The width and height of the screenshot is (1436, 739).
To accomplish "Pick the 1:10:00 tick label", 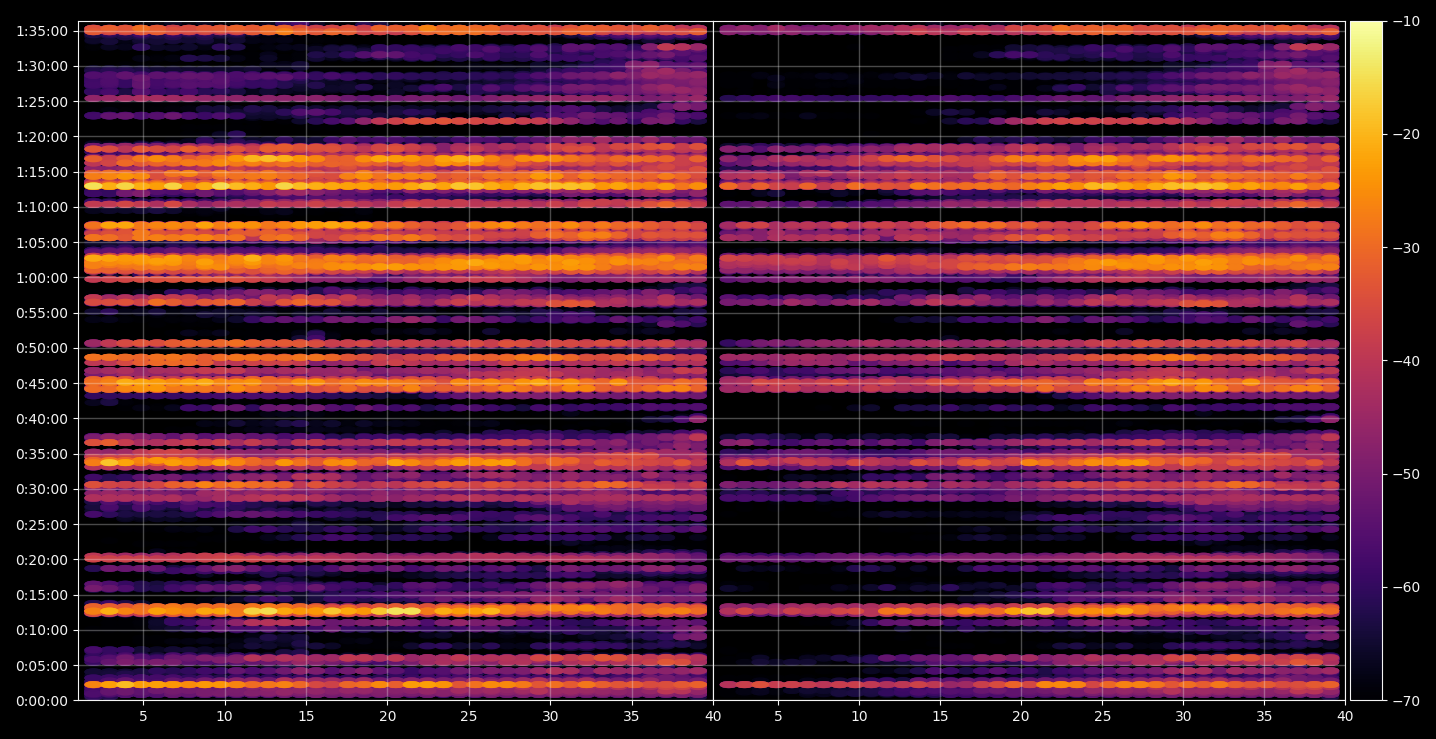I will (42, 207).
